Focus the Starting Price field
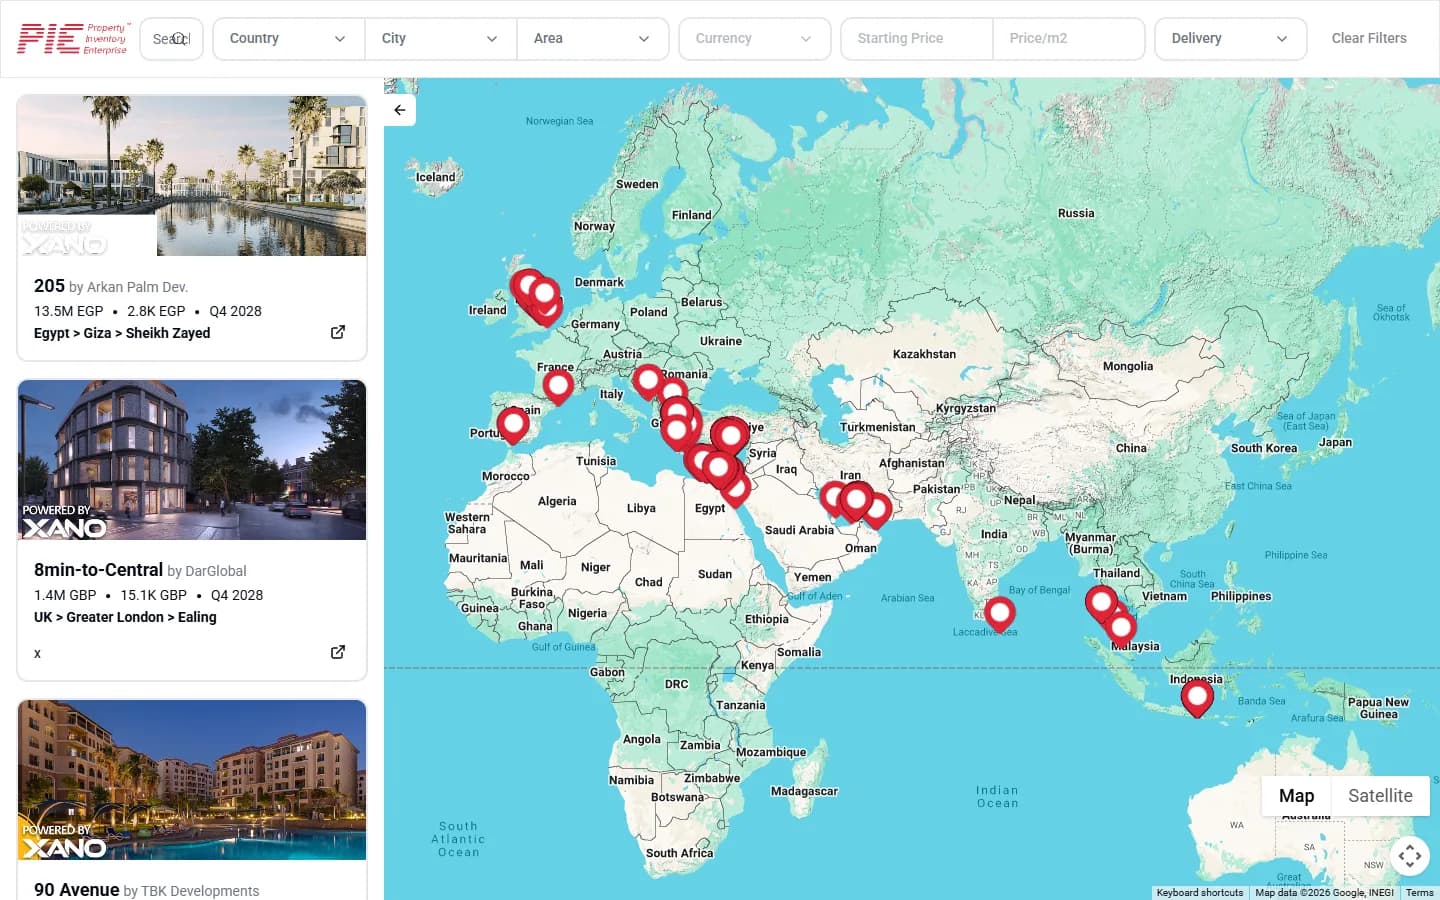This screenshot has width=1440, height=900. click(x=917, y=39)
